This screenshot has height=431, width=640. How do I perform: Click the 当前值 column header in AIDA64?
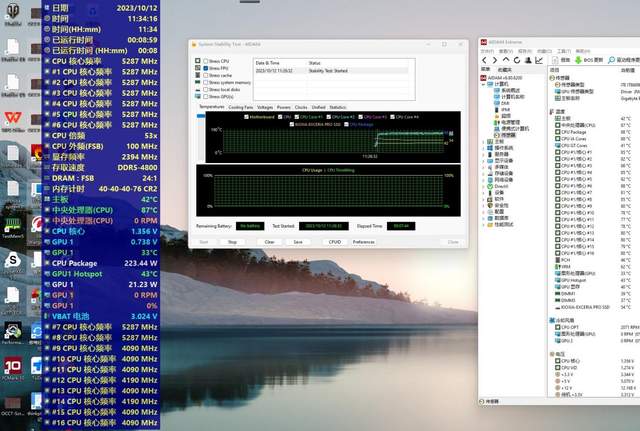[629, 70]
